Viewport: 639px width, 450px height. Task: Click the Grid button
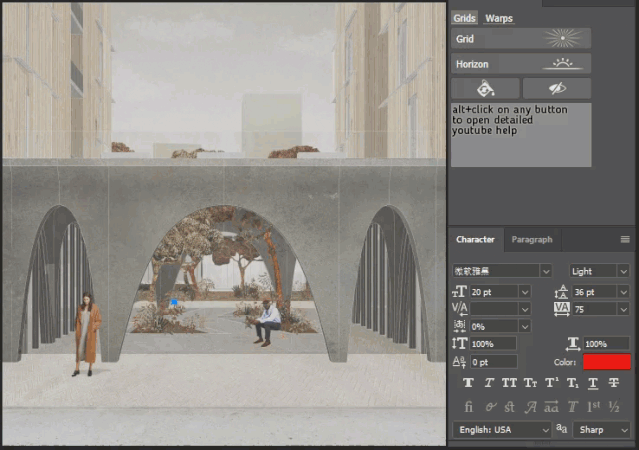pos(521,39)
